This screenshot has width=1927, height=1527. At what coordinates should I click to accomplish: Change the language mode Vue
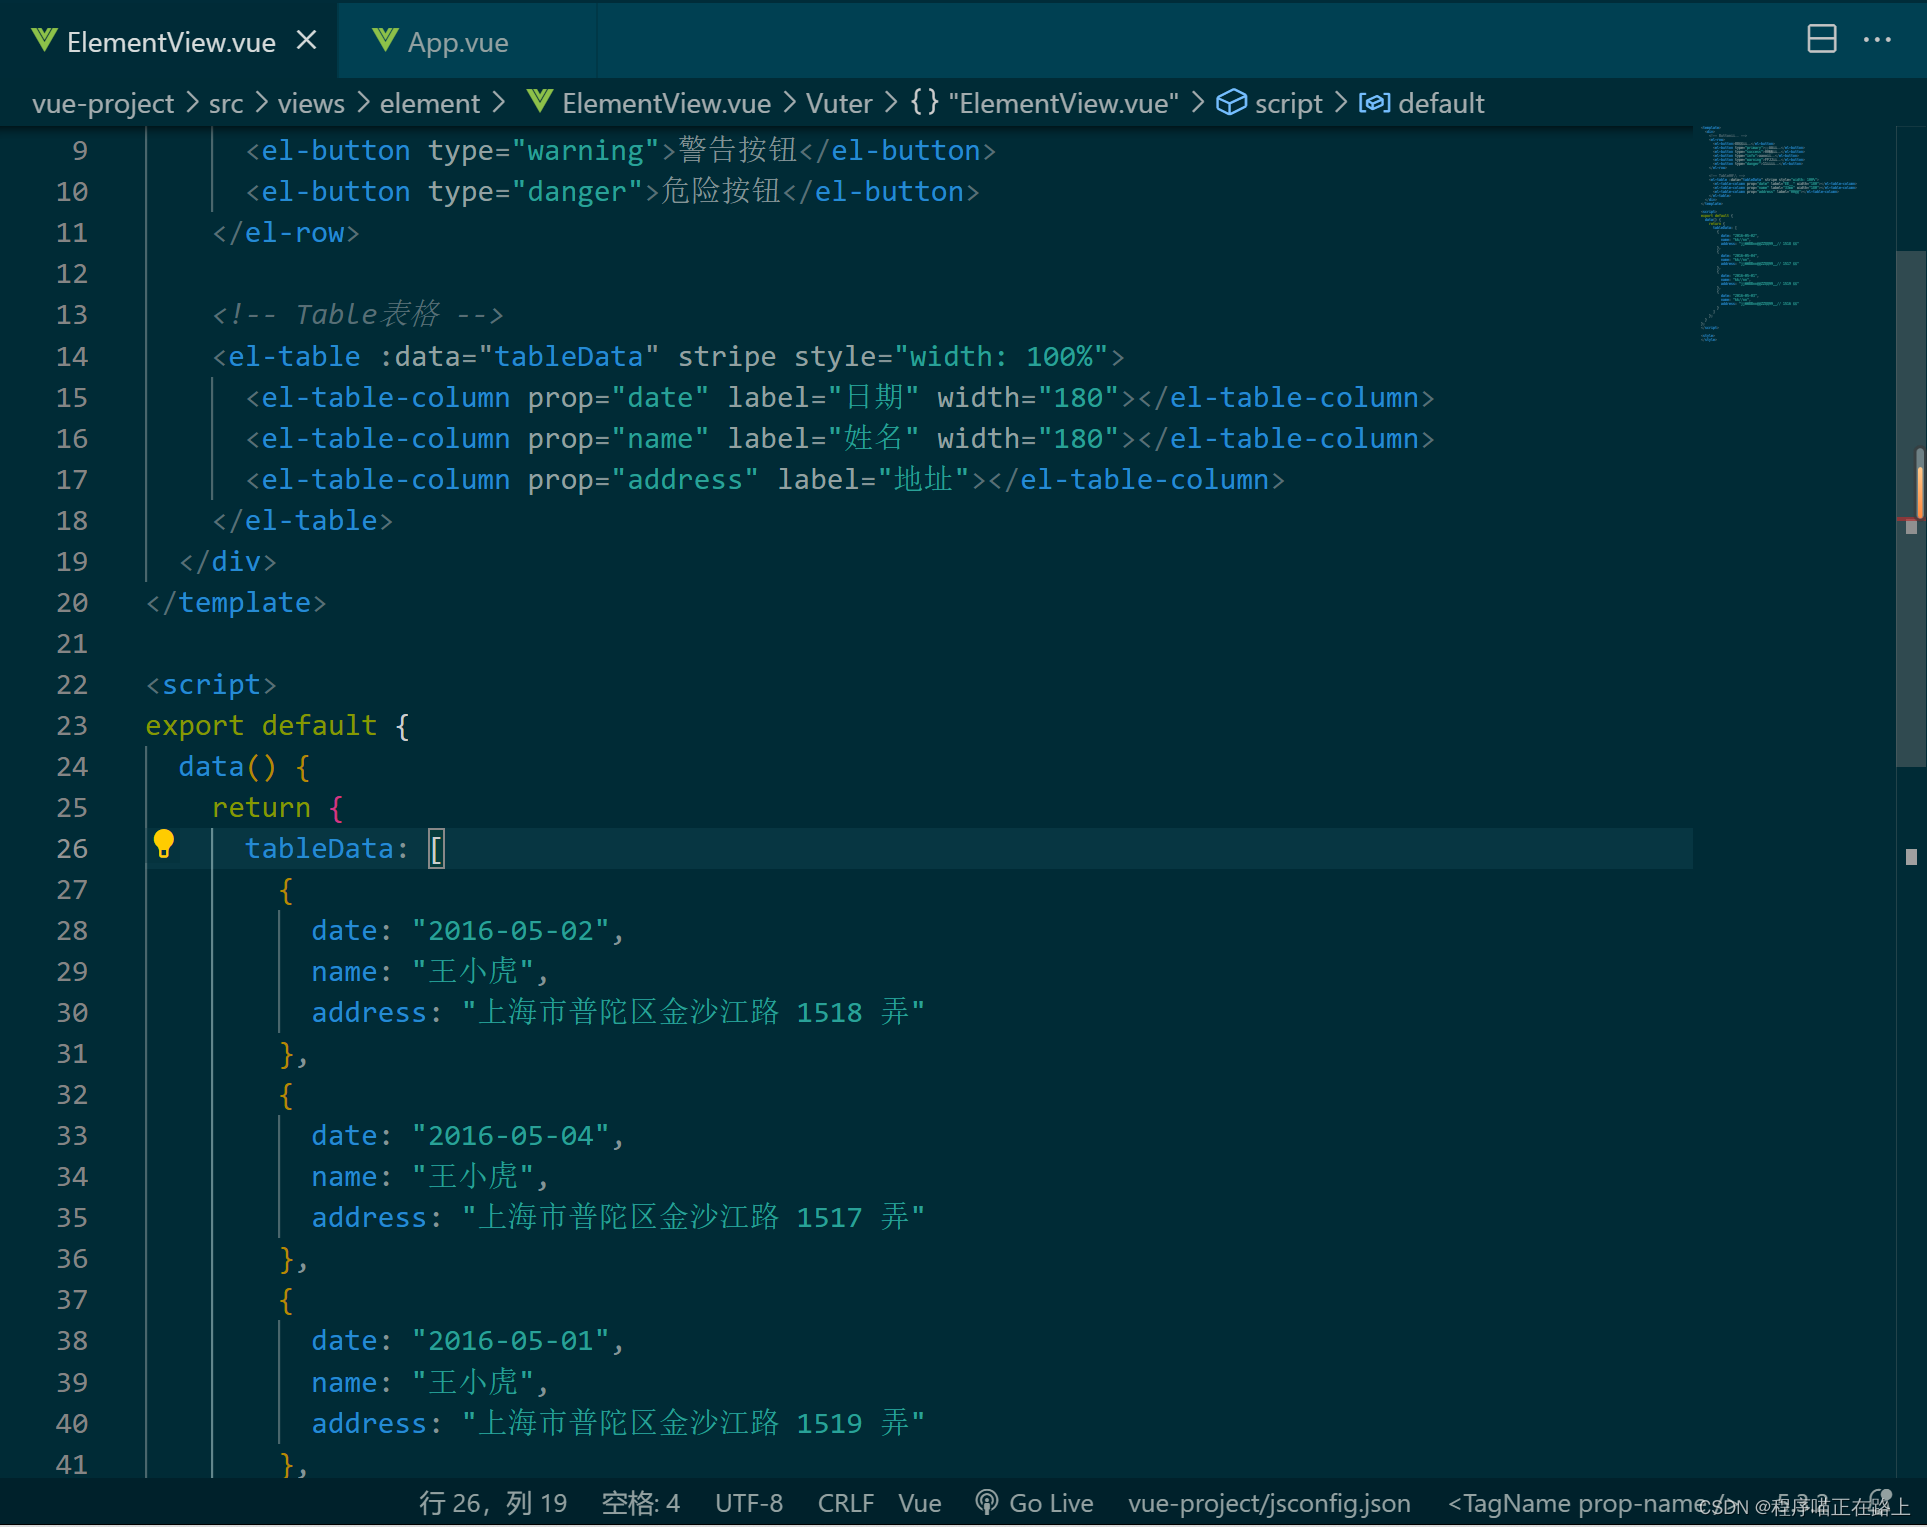pyautogui.click(x=919, y=1503)
